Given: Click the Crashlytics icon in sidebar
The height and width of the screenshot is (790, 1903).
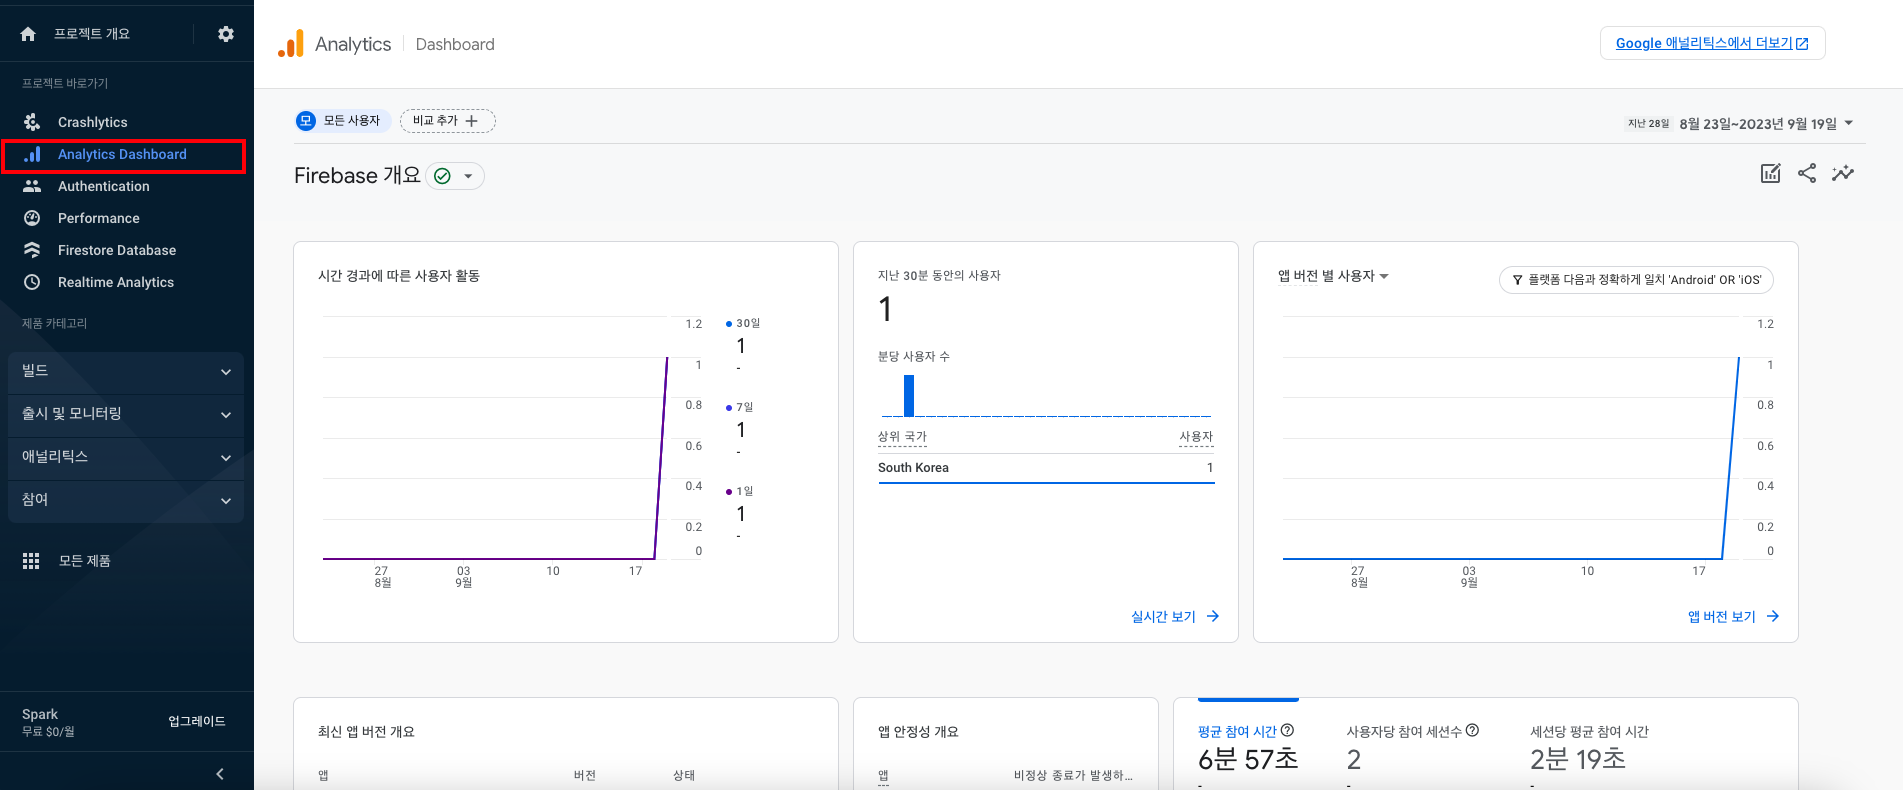Looking at the screenshot, I should pyautogui.click(x=32, y=122).
